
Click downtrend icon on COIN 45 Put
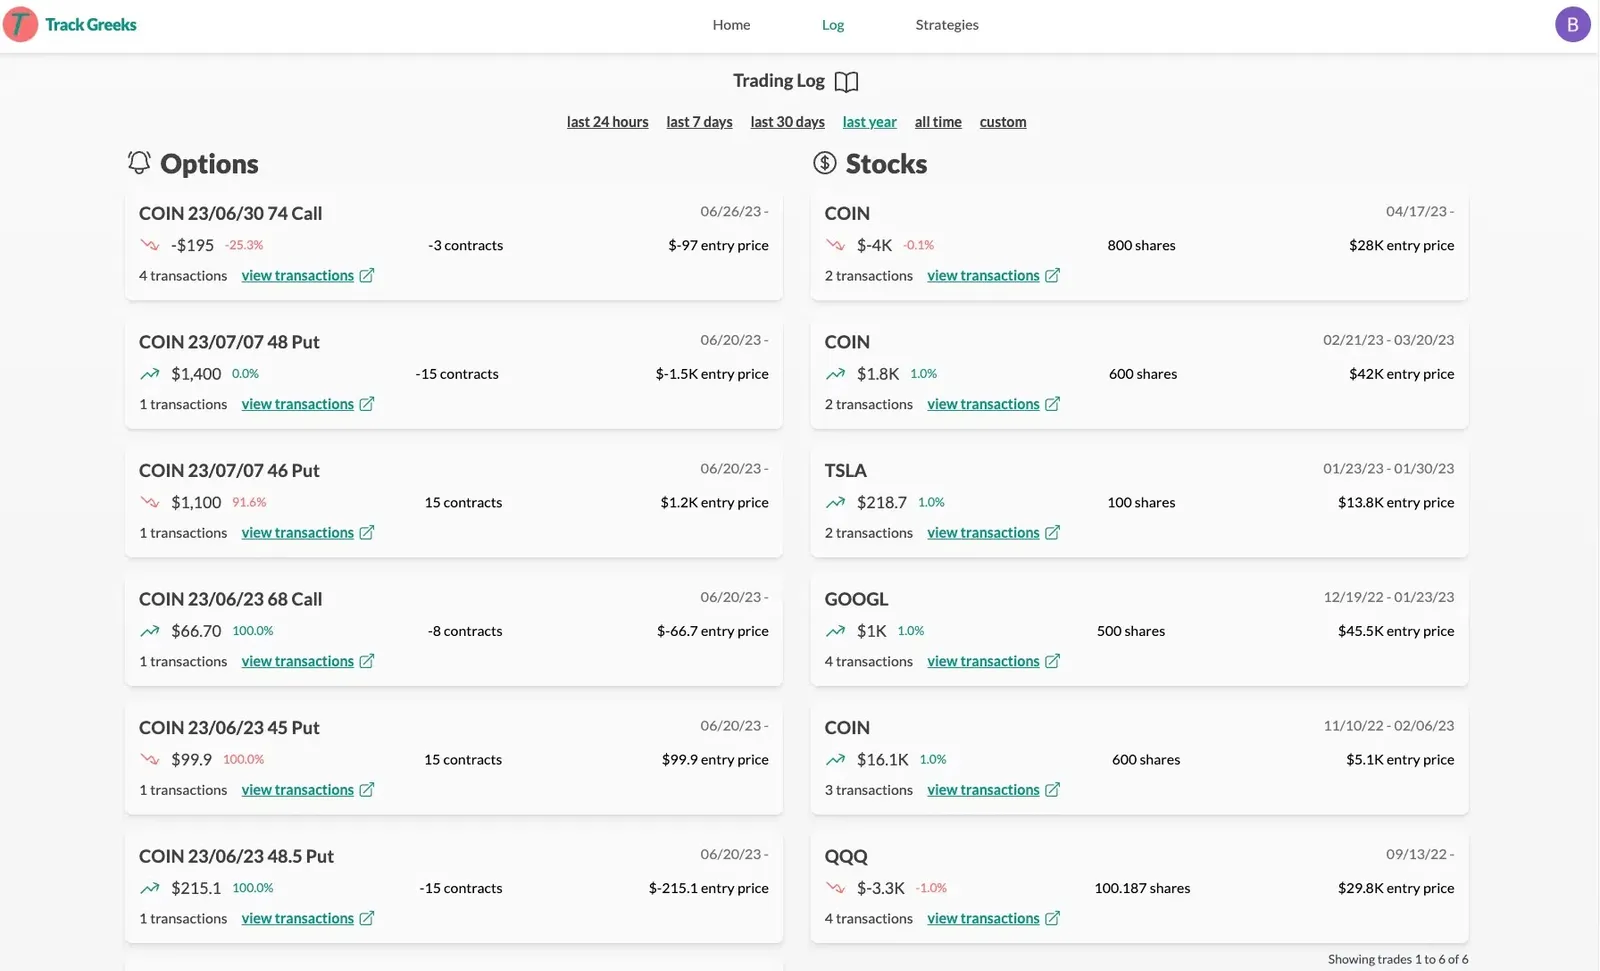pos(150,759)
